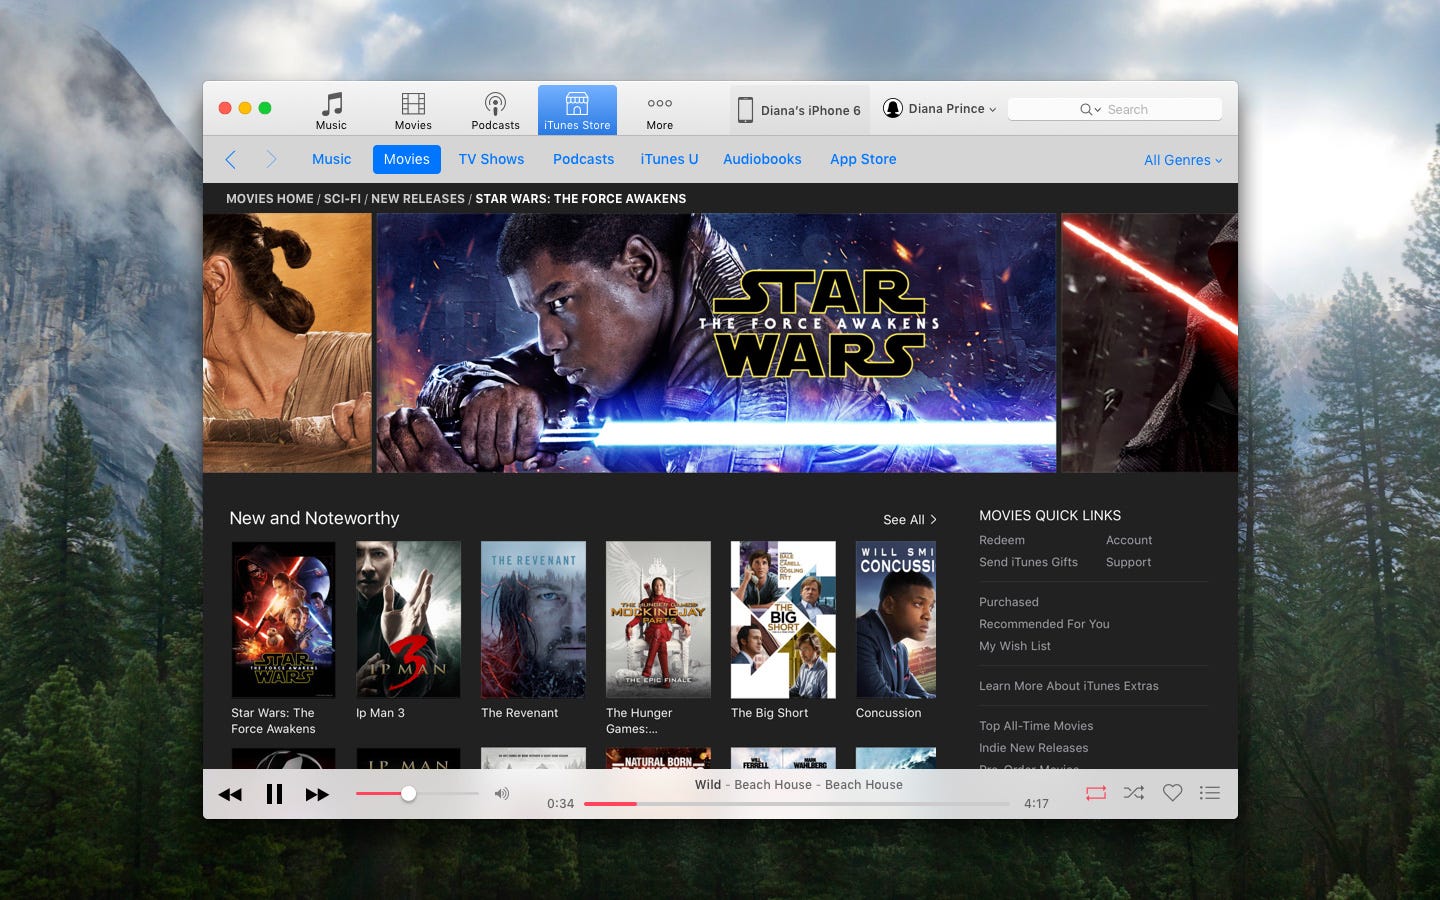
Task: Open the search magnifier options dropdown
Action: pos(1090,110)
